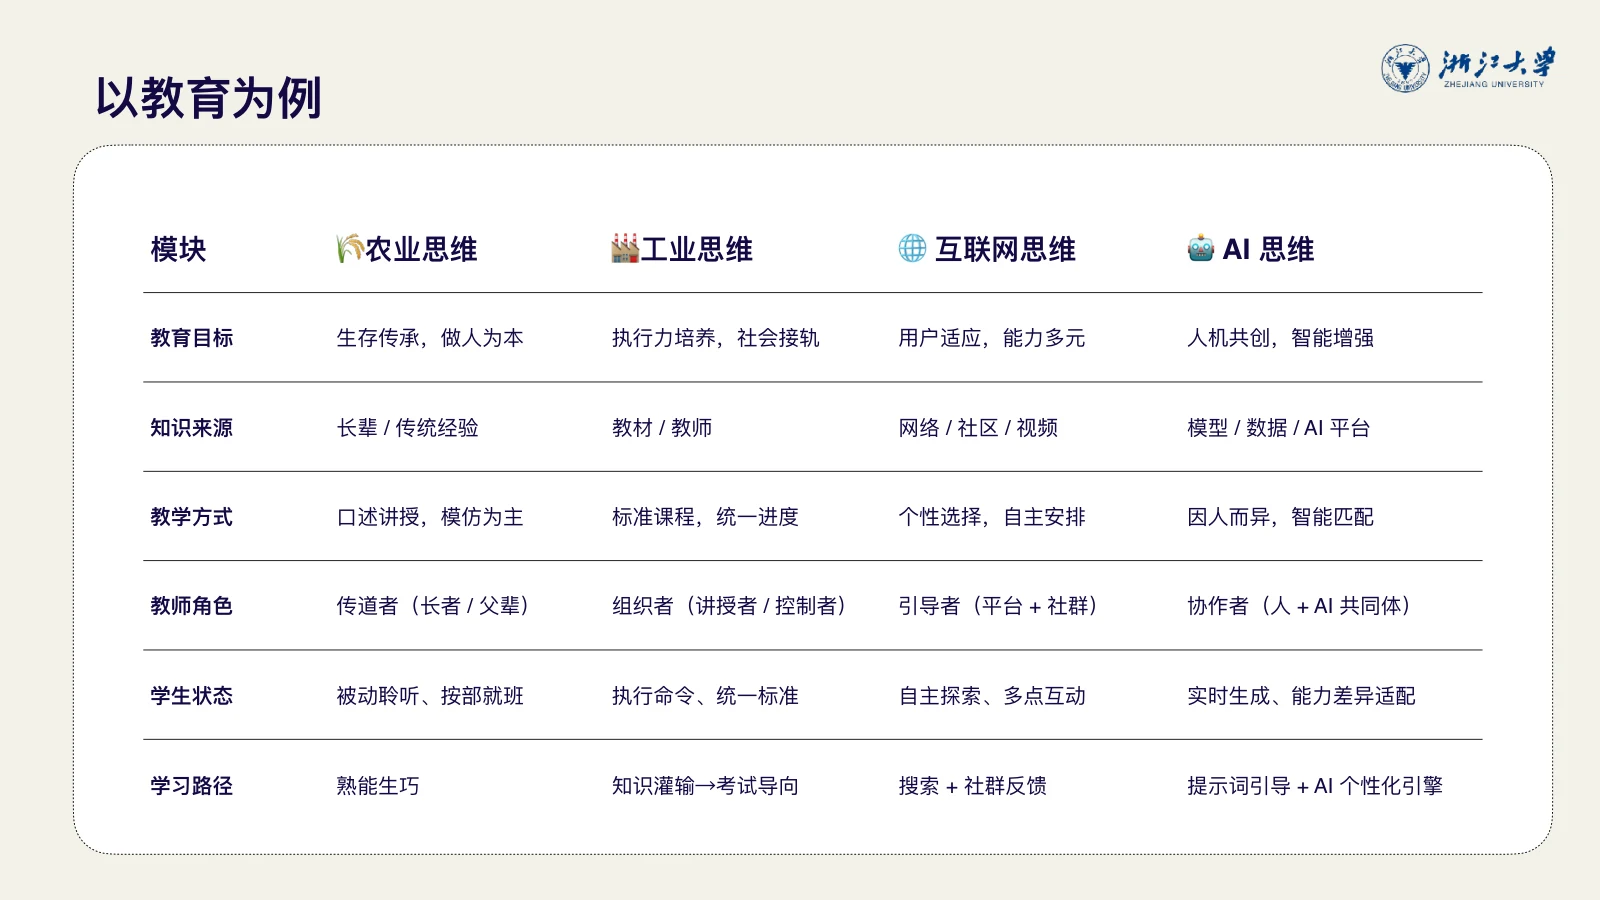
Task: Click the cell 搜索 + 社群反馈
Action: pos(972,786)
